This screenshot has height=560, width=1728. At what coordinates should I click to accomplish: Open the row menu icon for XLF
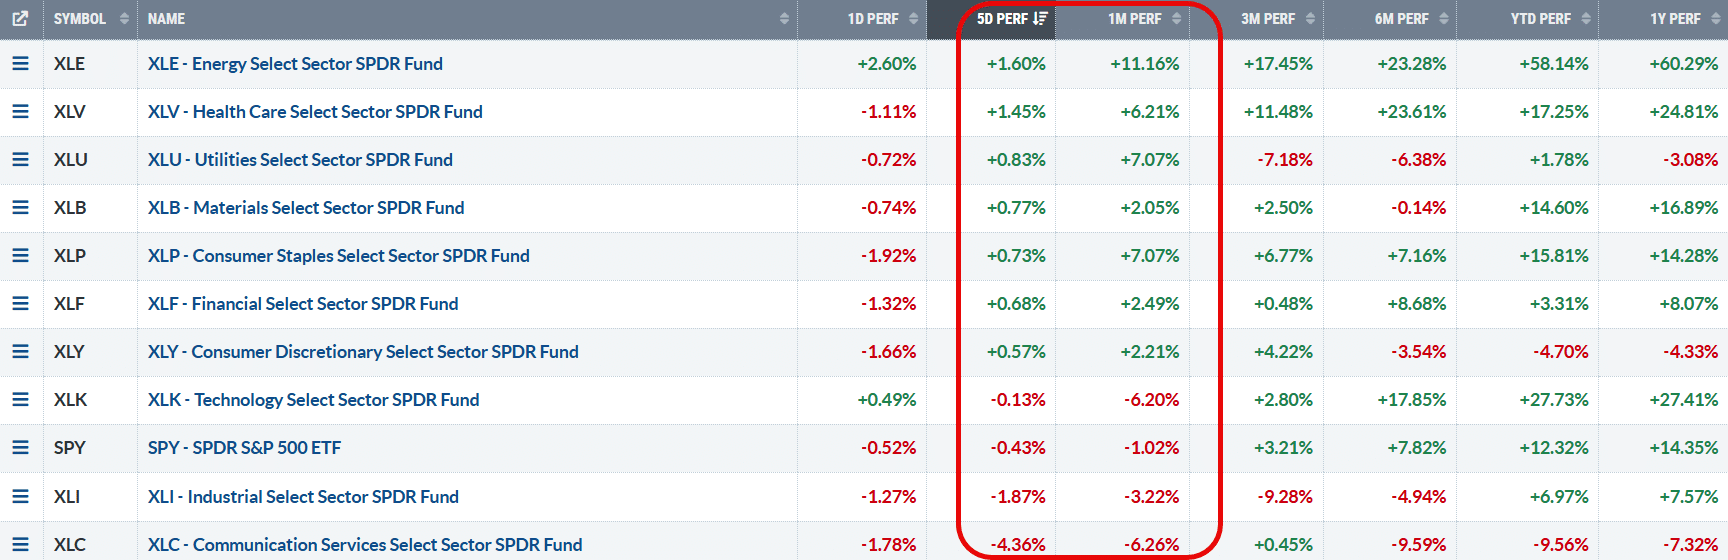coord(20,303)
